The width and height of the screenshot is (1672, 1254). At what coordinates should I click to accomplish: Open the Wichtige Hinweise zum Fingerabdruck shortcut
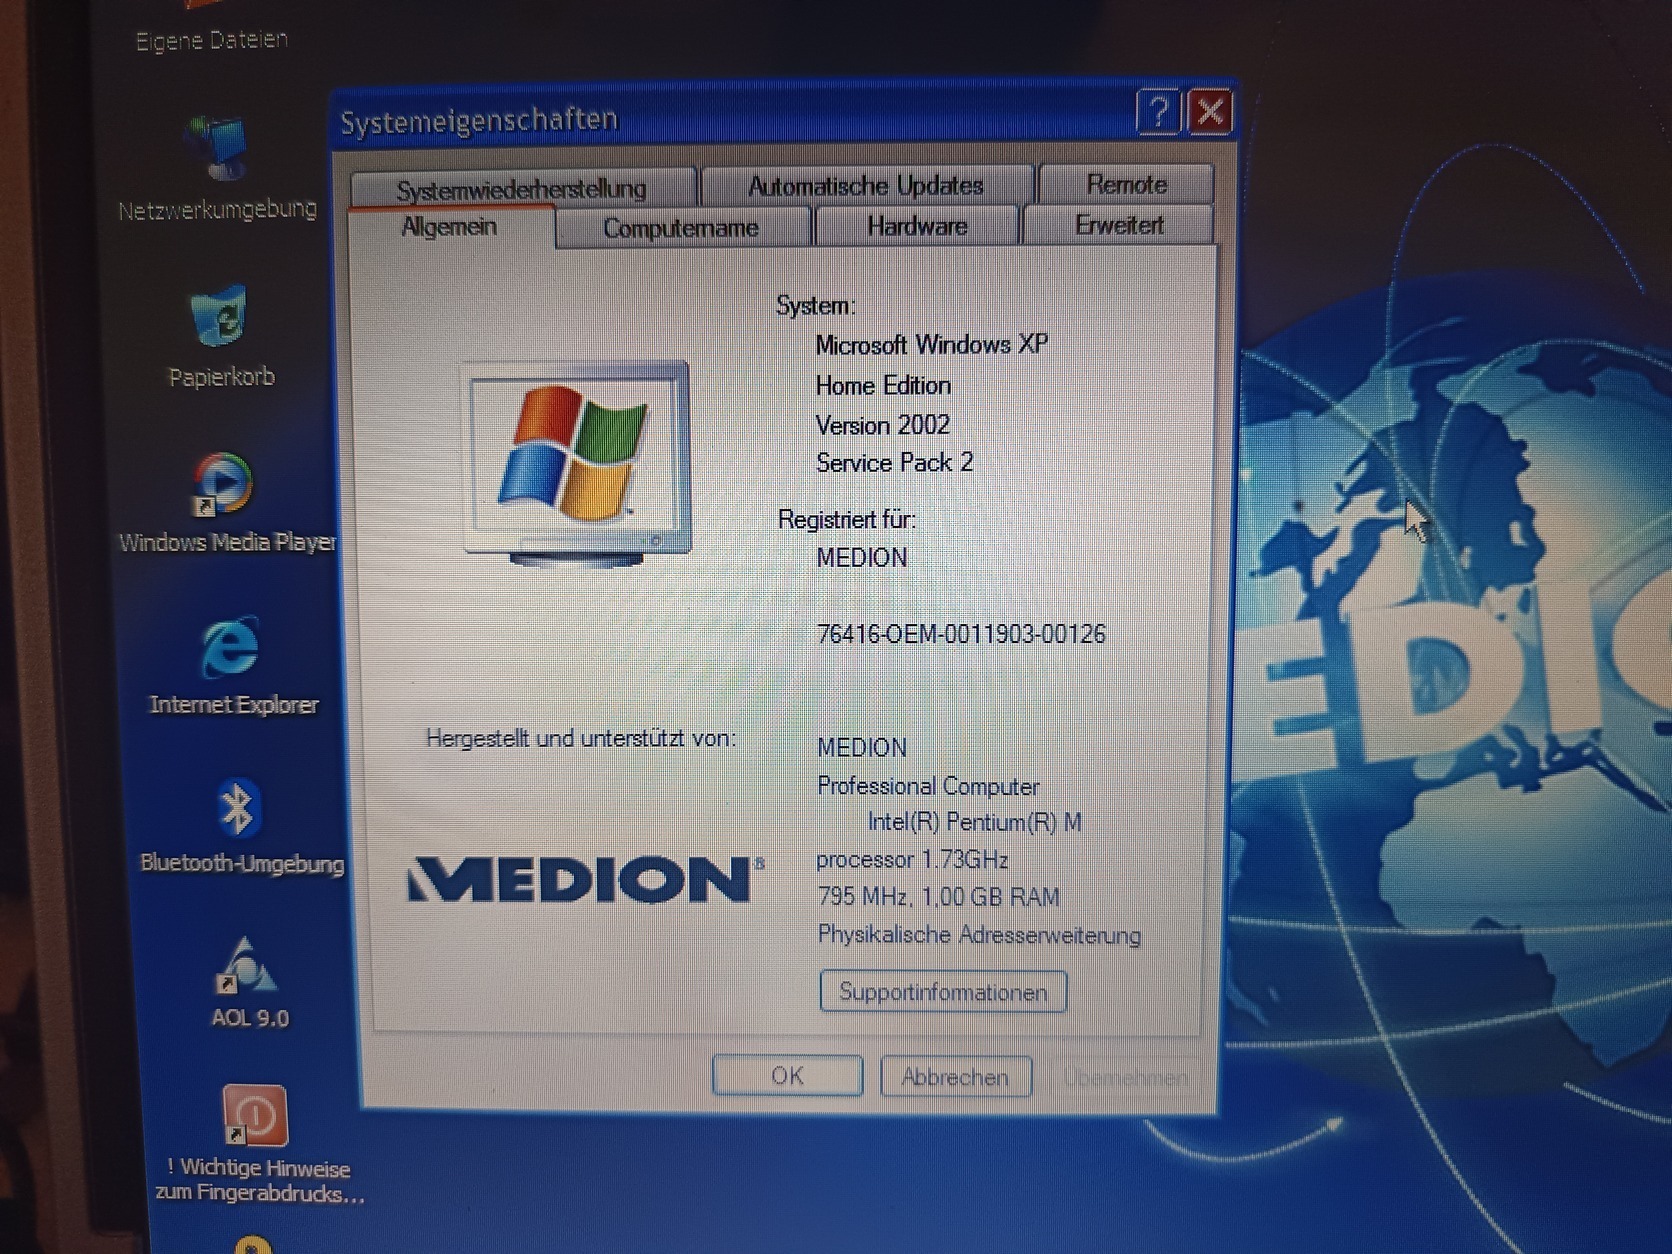pyautogui.click(x=255, y=1115)
